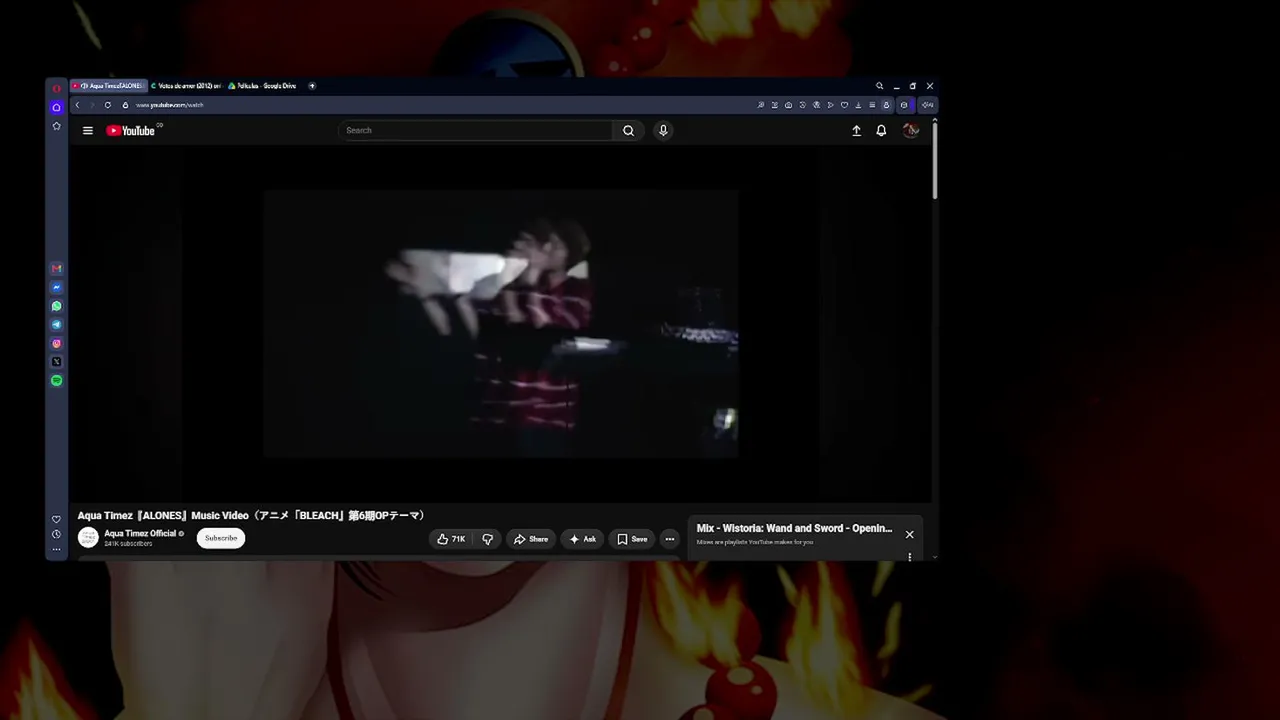This screenshot has width=1280, height=720.
Task: Subscribe to Aqua Timez Official
Action: (x=221, y=538)
